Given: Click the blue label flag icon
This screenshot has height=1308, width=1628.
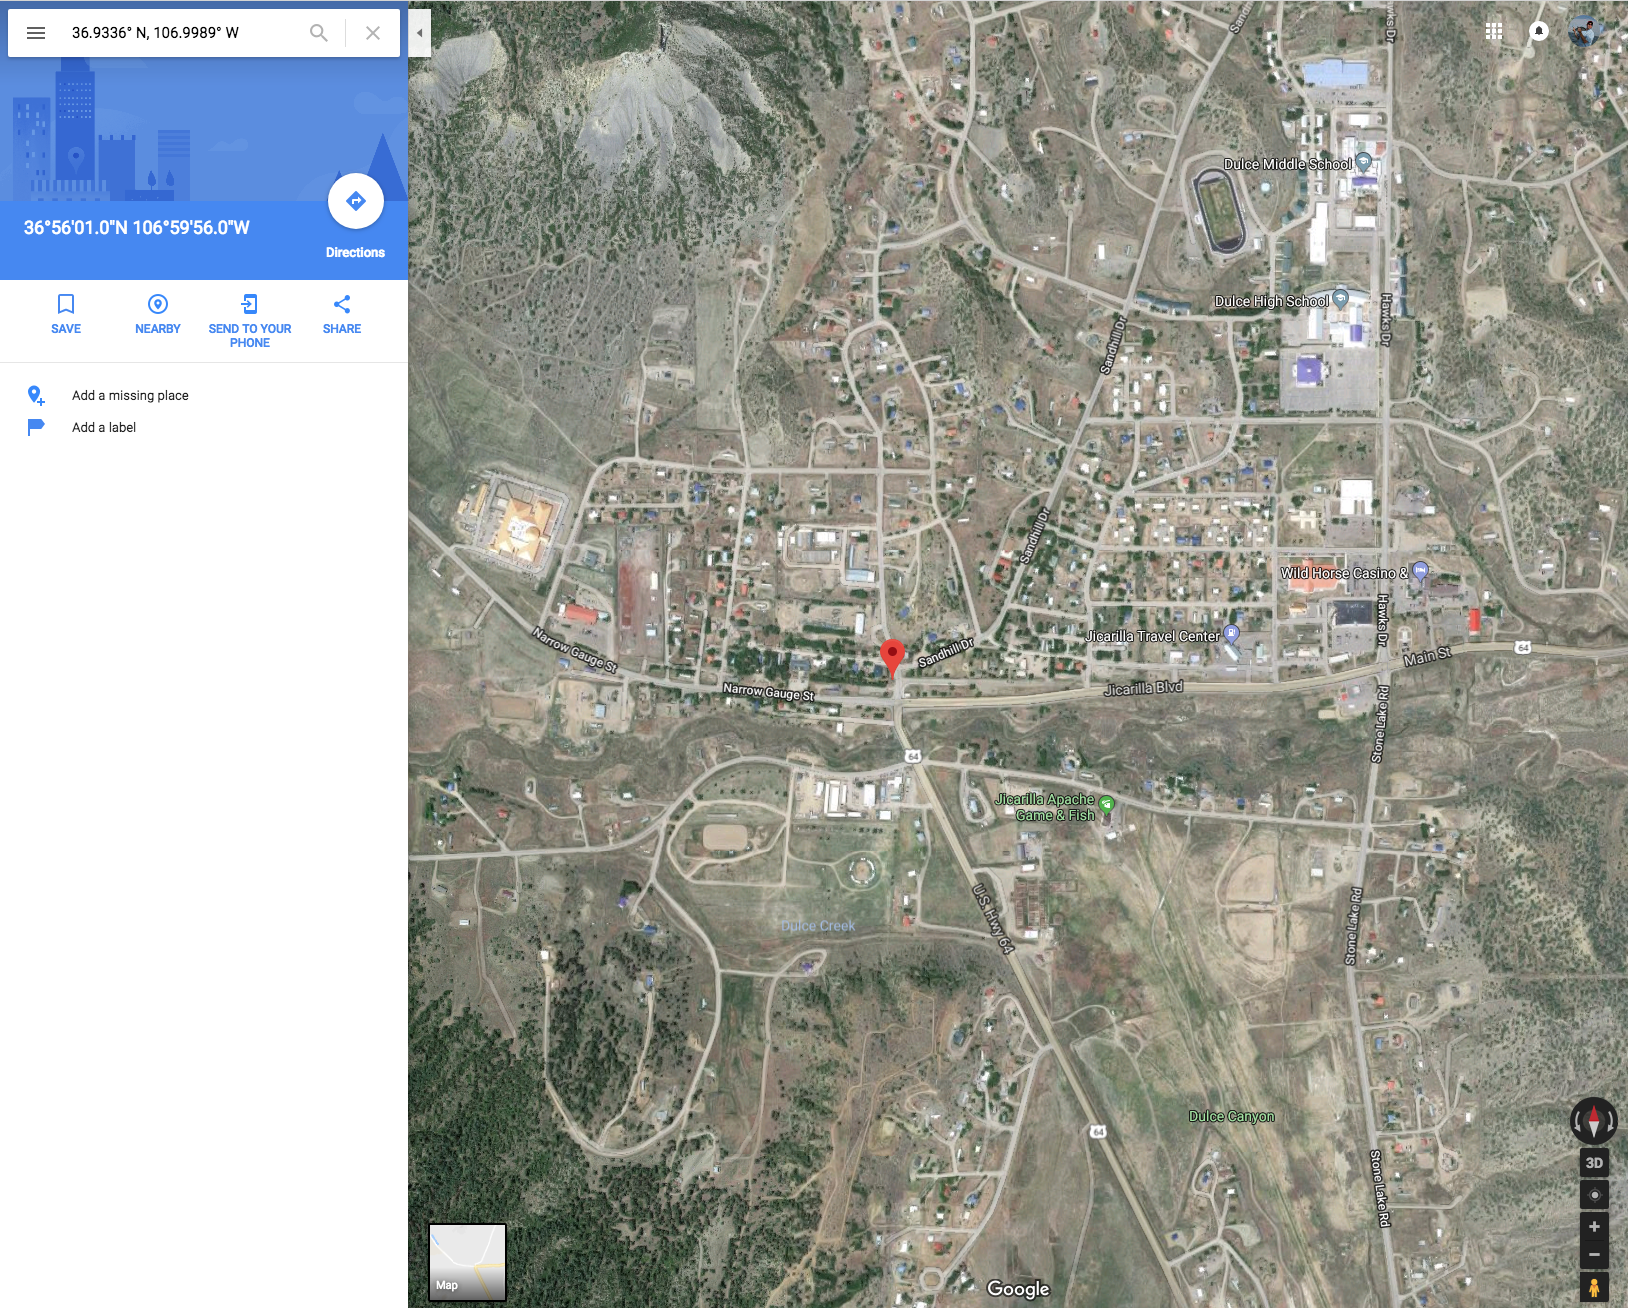Looking at the screenshot, I should click(x=36, y=428).
